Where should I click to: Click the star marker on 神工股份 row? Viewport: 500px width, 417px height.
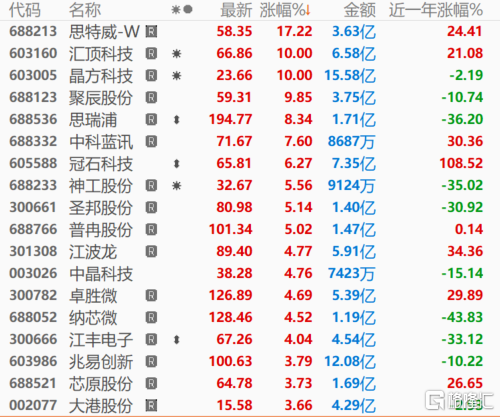coord(176,186)
